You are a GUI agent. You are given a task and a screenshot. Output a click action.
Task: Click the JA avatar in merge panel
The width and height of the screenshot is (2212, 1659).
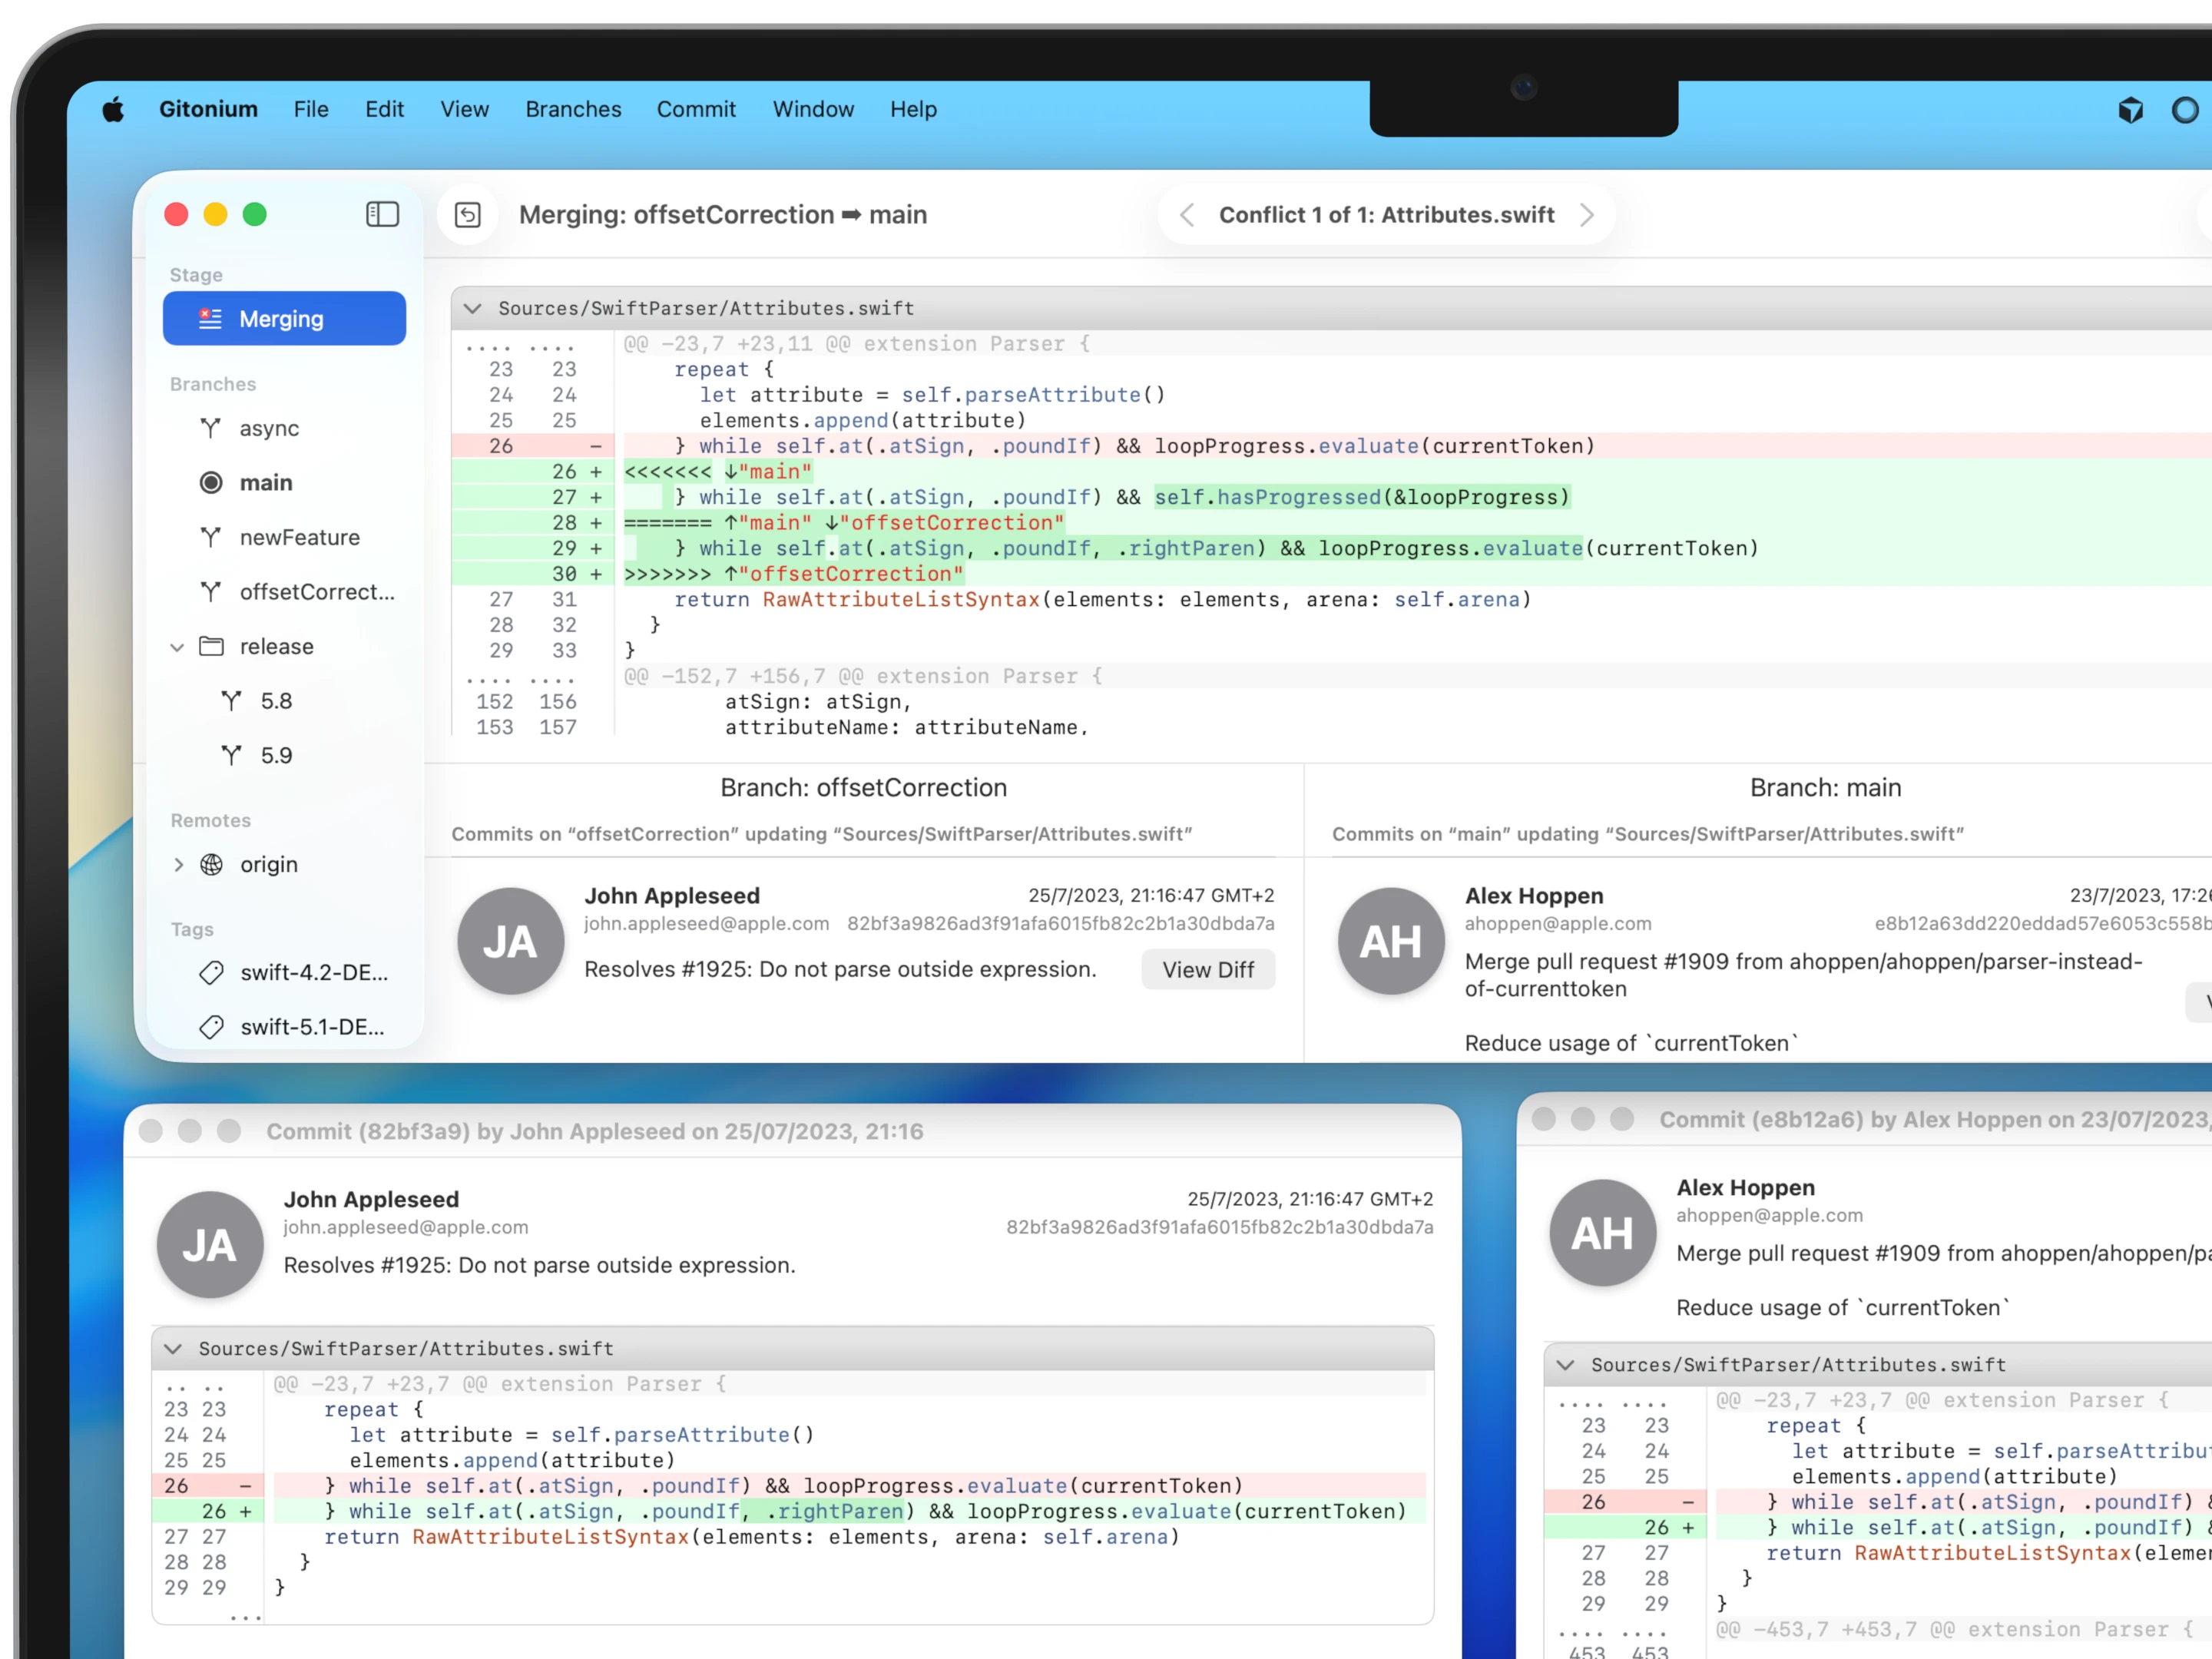pyautogui.click(x=510, y=941)
